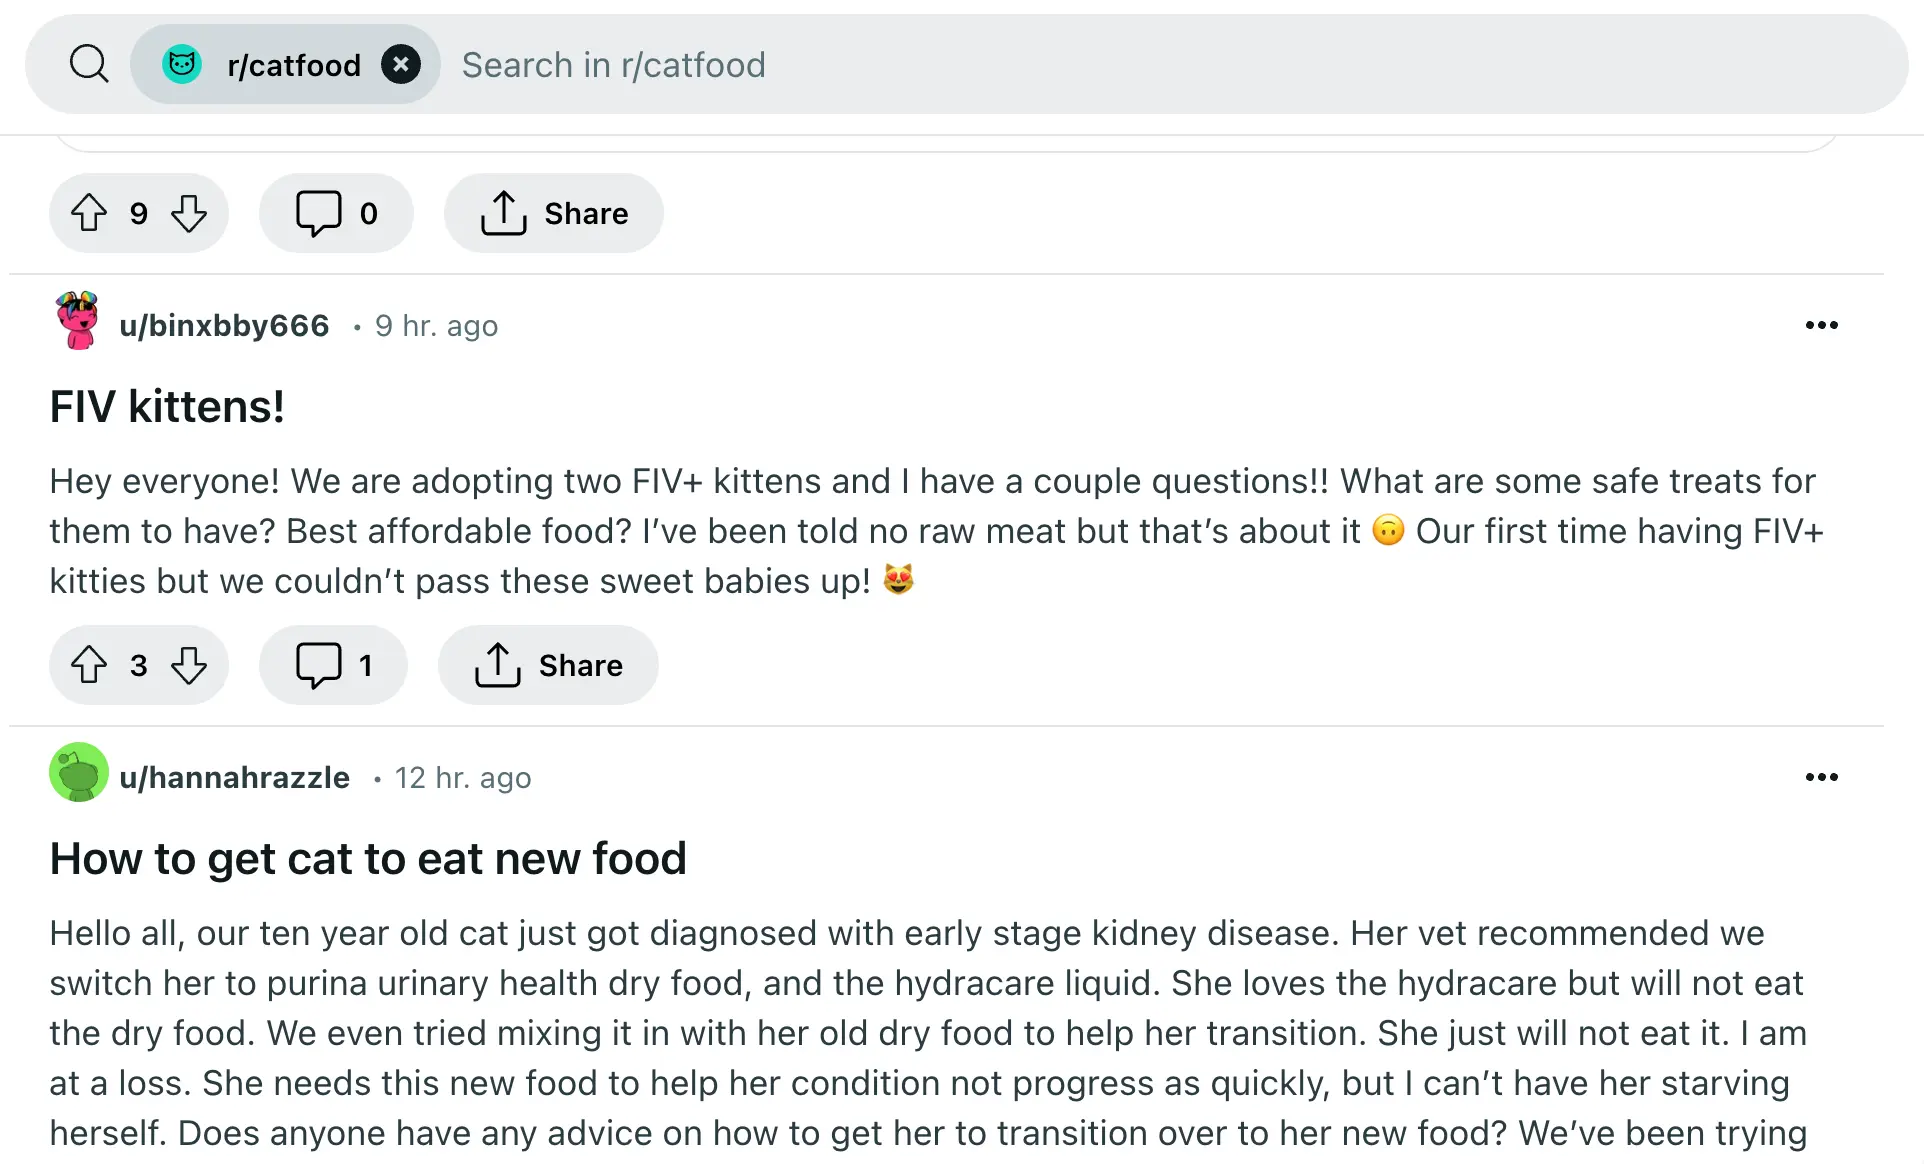View the 1 comment on FIV kittens
1924x1164 pixels.
coord(333,665)
